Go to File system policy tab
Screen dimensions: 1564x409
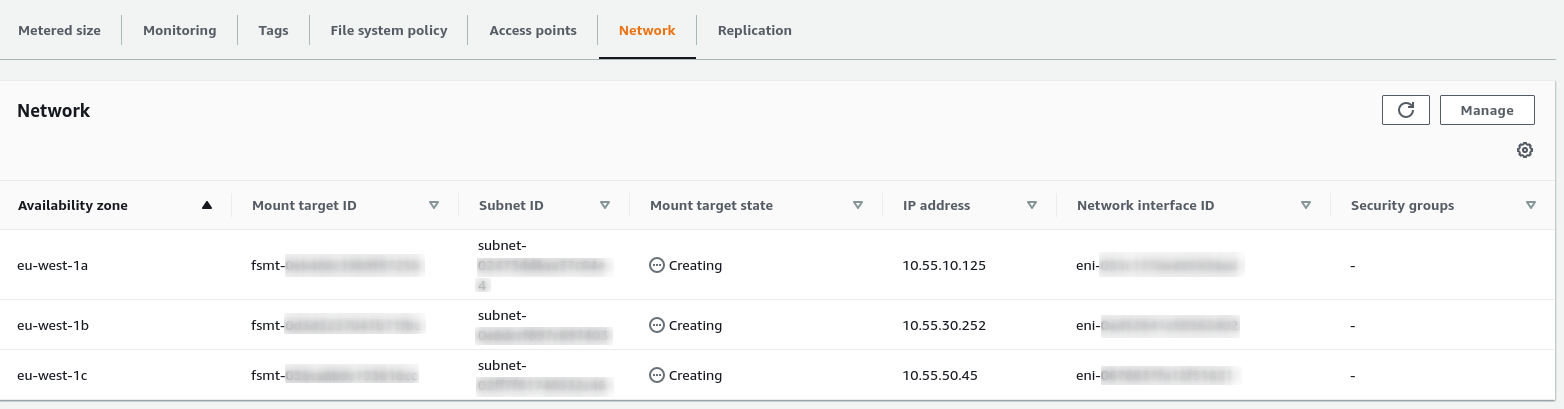coord(389,31)
